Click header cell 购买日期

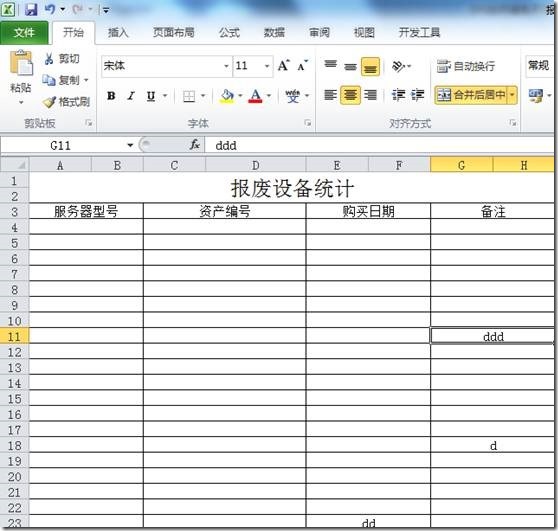coord(368,211)
